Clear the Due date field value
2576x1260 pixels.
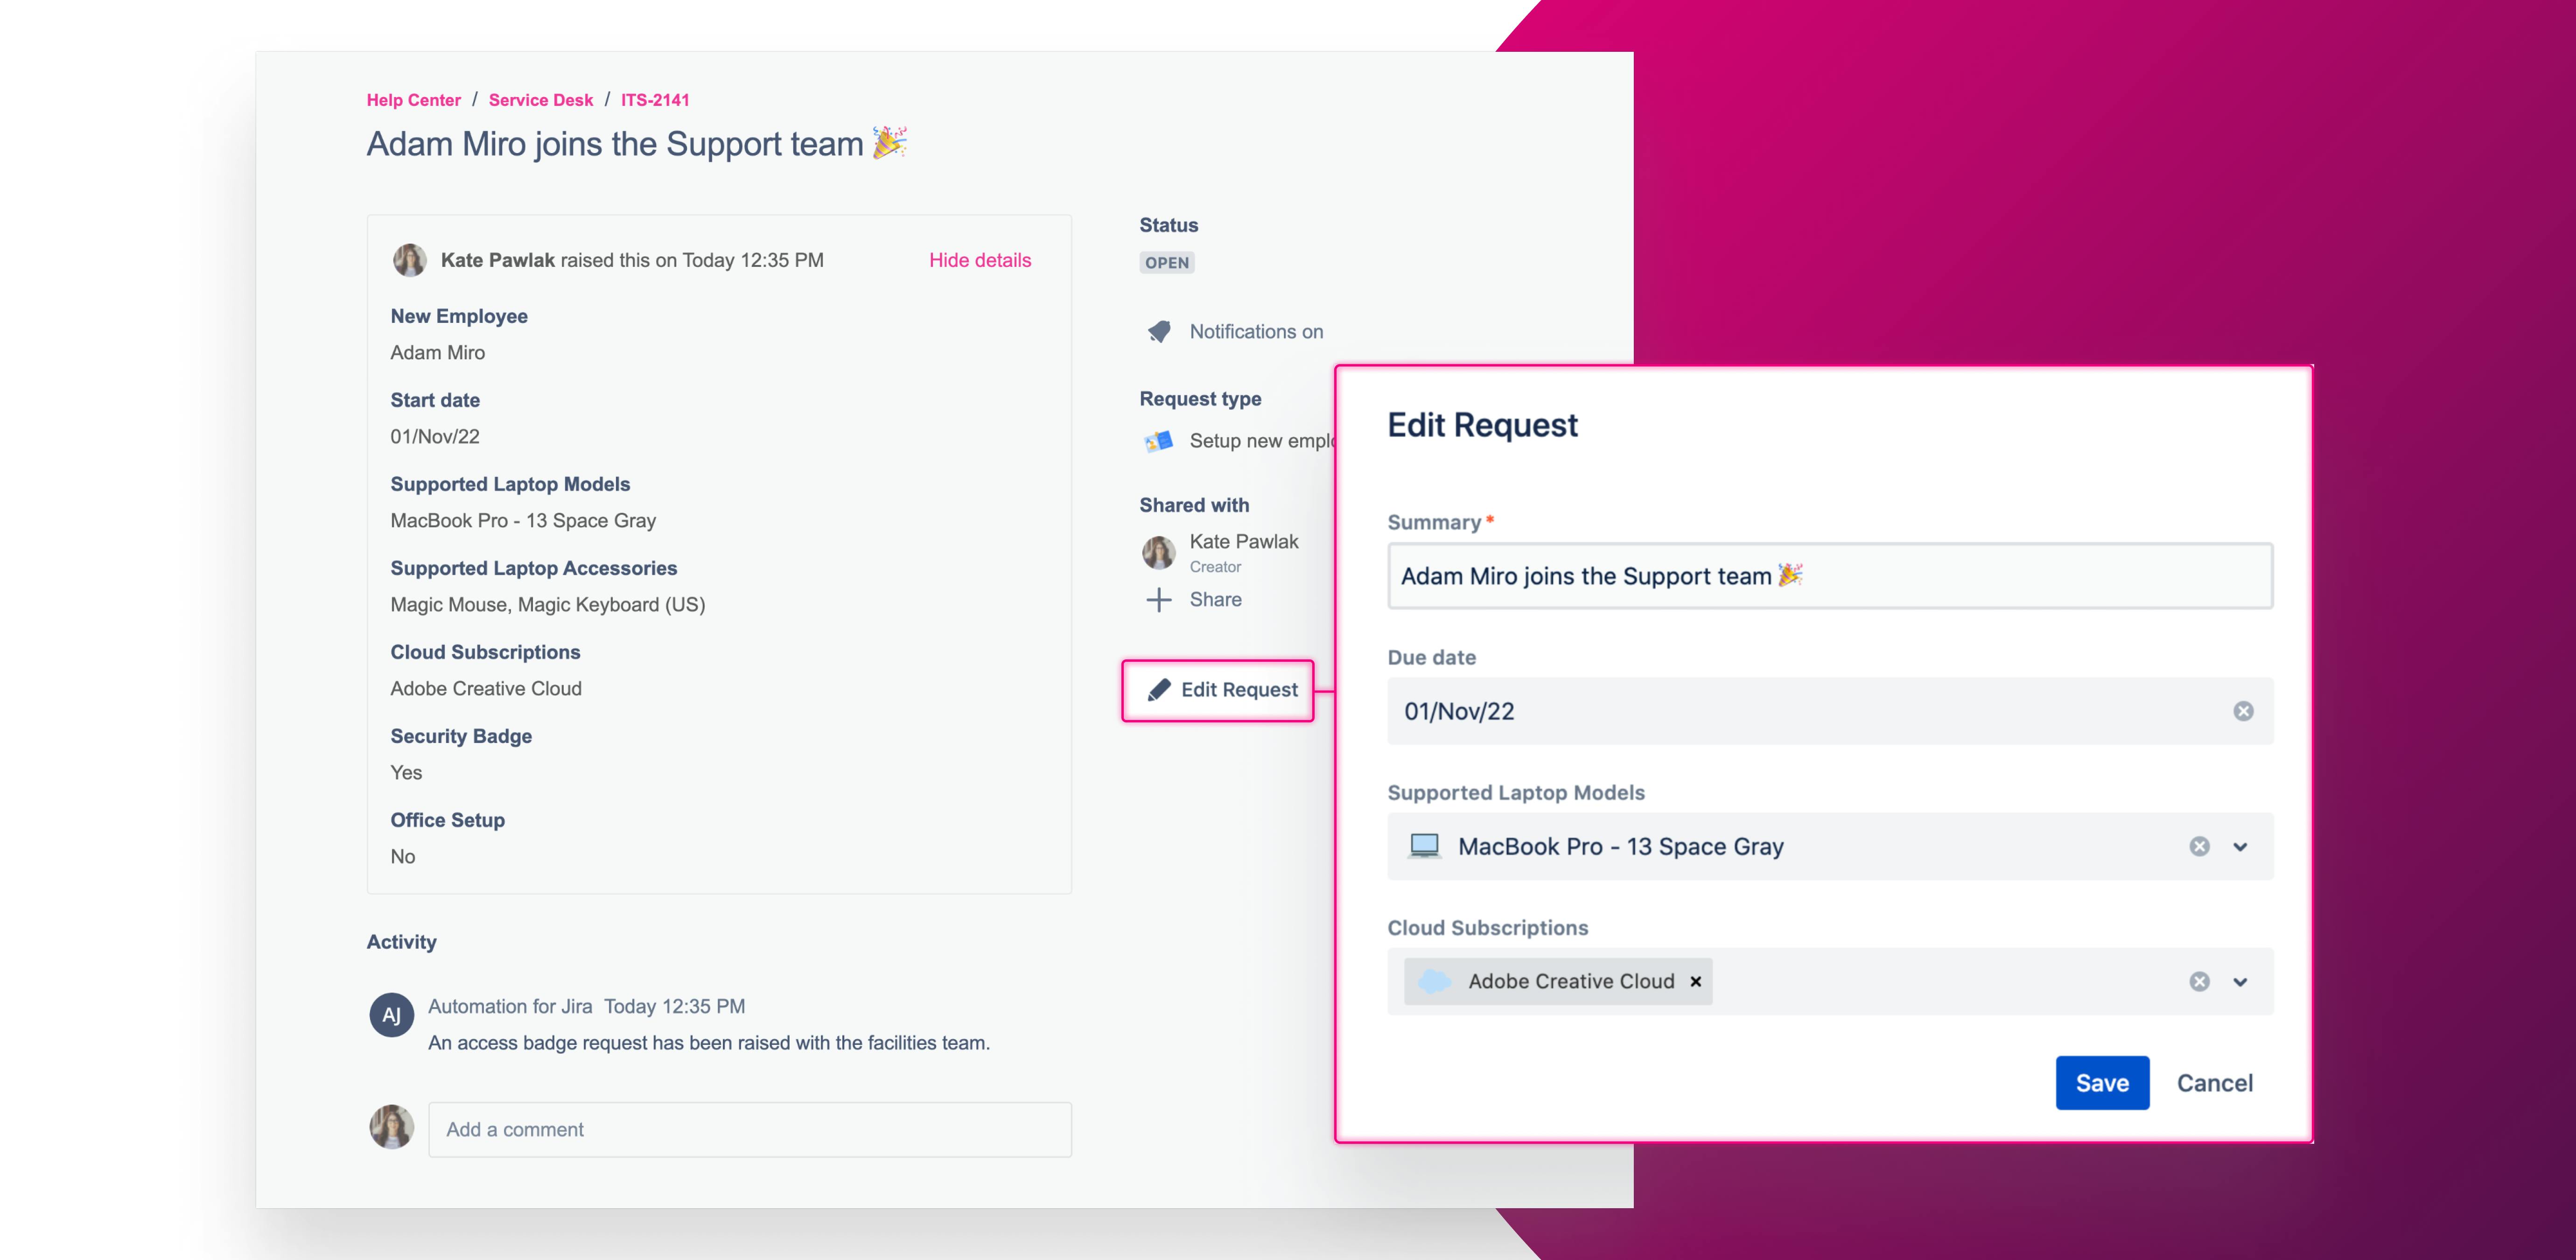point(2243,711)
